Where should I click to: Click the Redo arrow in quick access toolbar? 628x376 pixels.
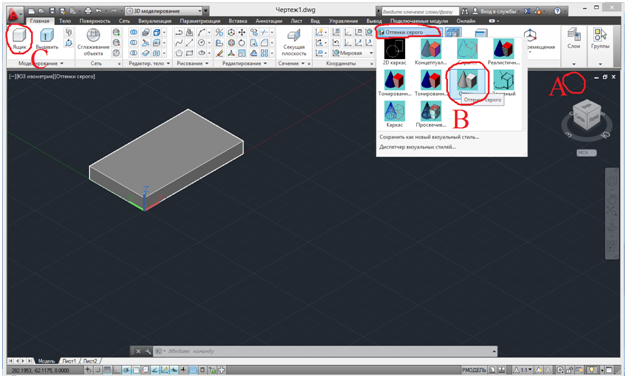click(x=114, y=11)
